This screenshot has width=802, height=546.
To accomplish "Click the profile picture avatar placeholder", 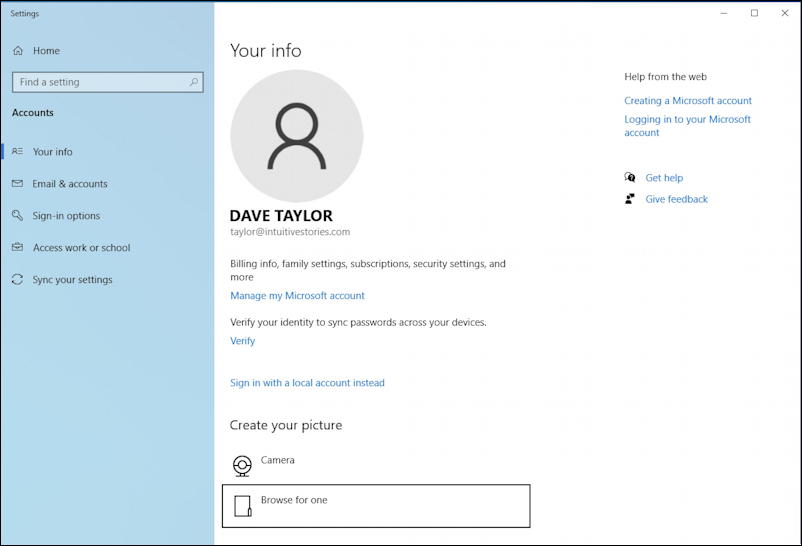I will 297,136.
